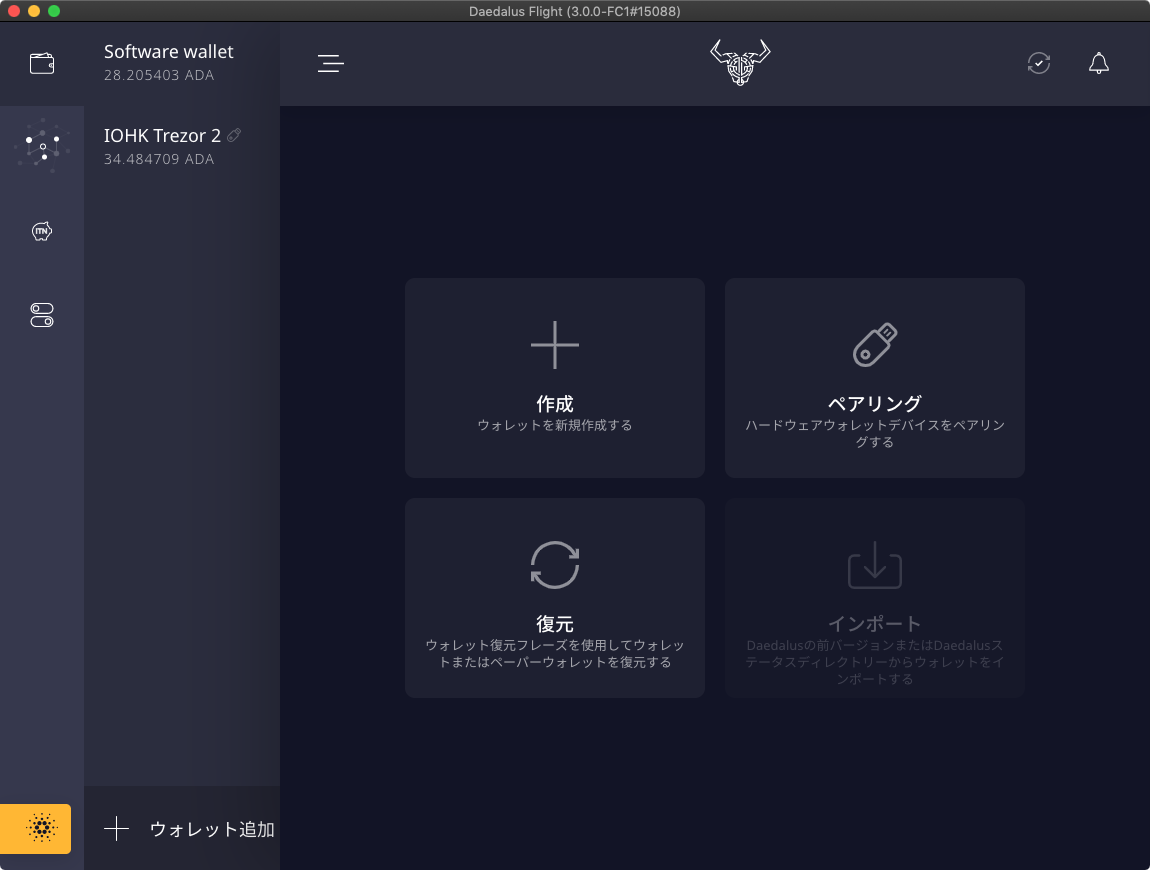Click the hardware wallet icon beside IOHK Trezor 2

pyautogui.click(x=234, y=135)
